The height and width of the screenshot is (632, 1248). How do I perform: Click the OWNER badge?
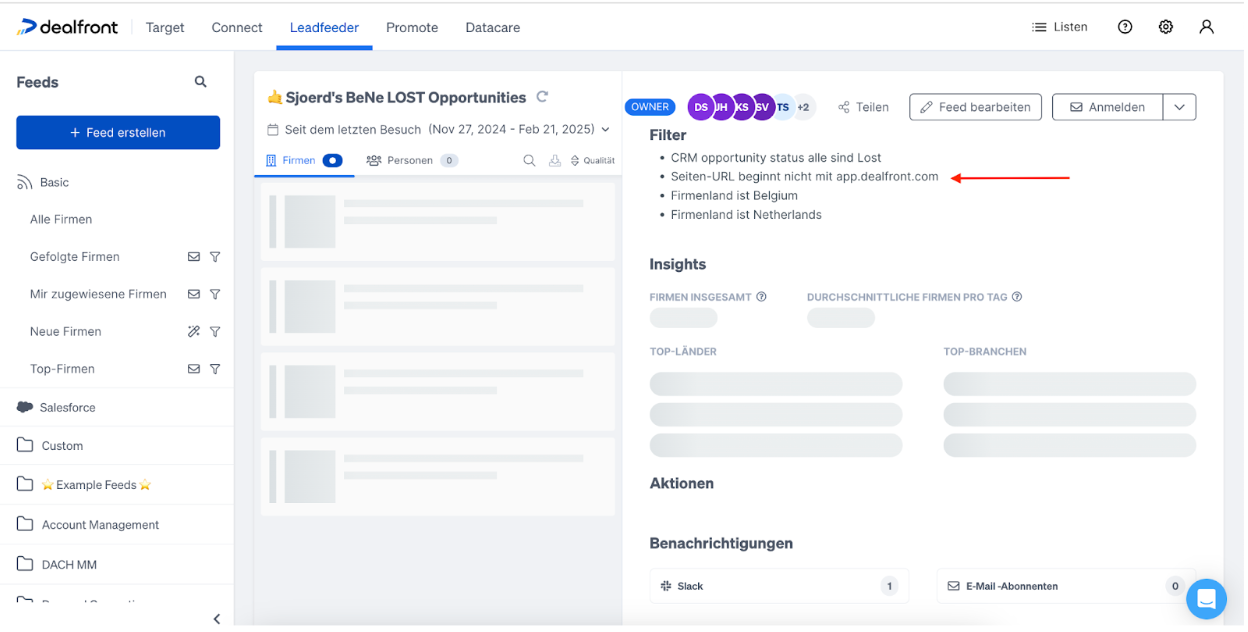pyautogui.click(x=650, y=107)
